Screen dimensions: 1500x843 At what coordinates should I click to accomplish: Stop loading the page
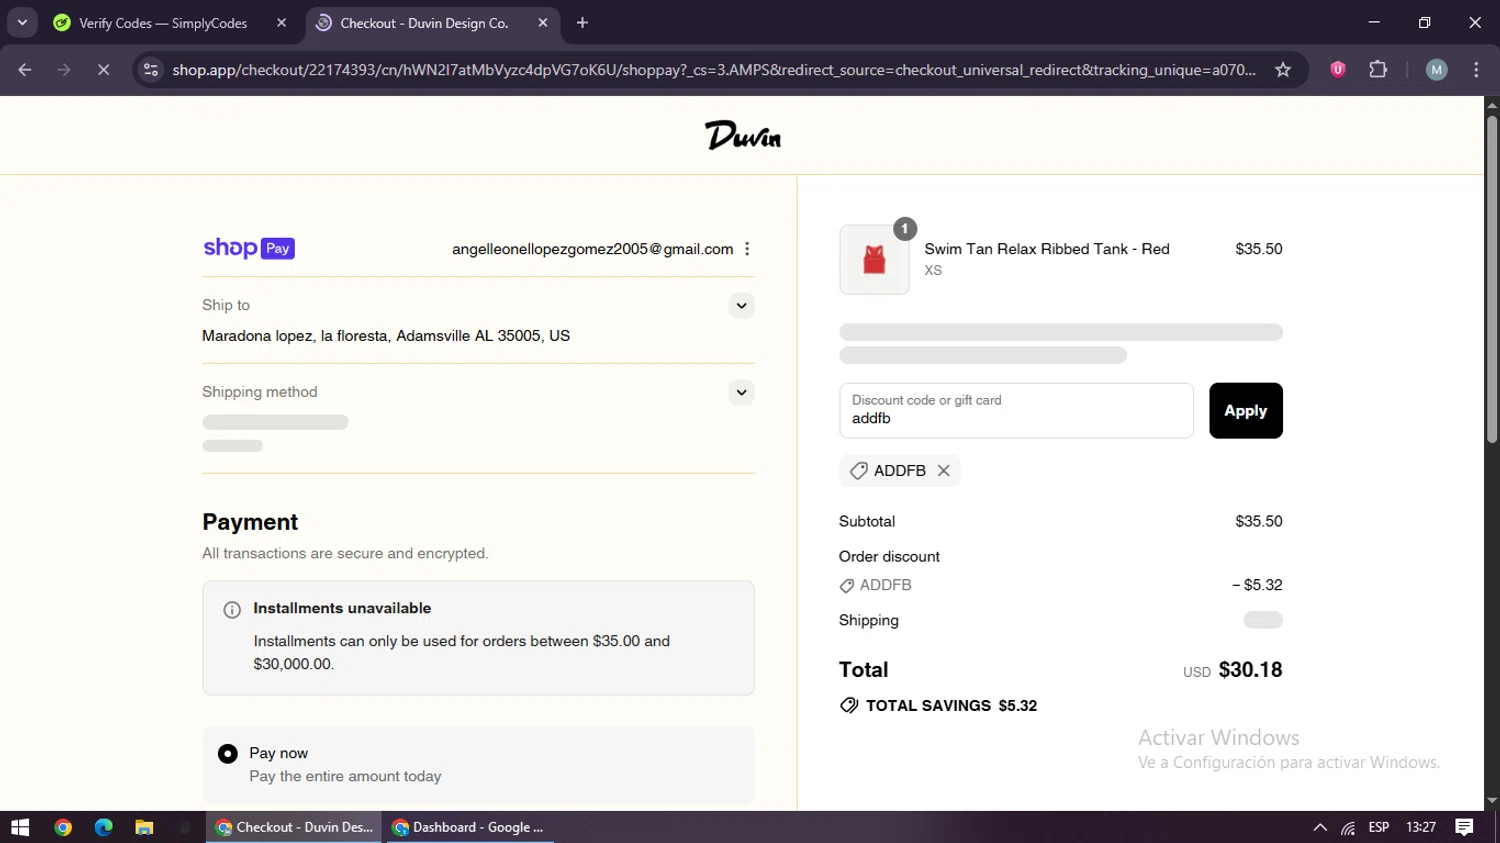click(x=103, y=70)
